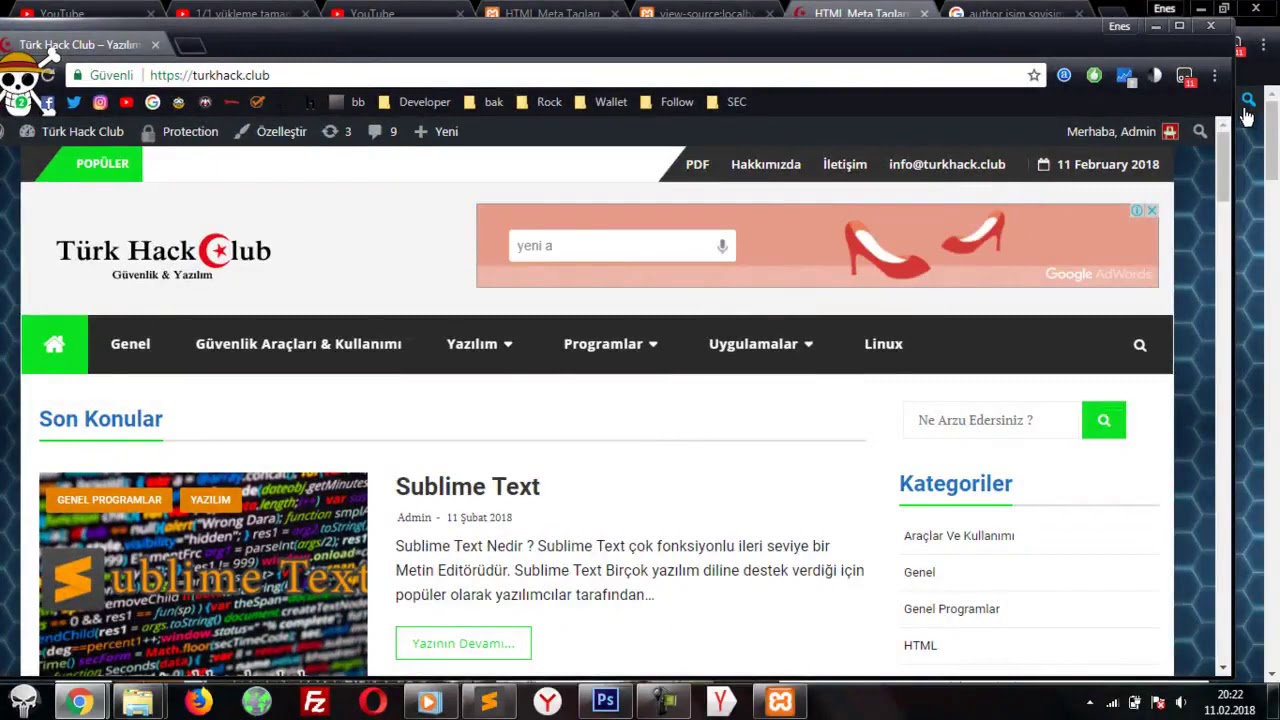Open the Follow bookmarks folder

coord(666,102)
